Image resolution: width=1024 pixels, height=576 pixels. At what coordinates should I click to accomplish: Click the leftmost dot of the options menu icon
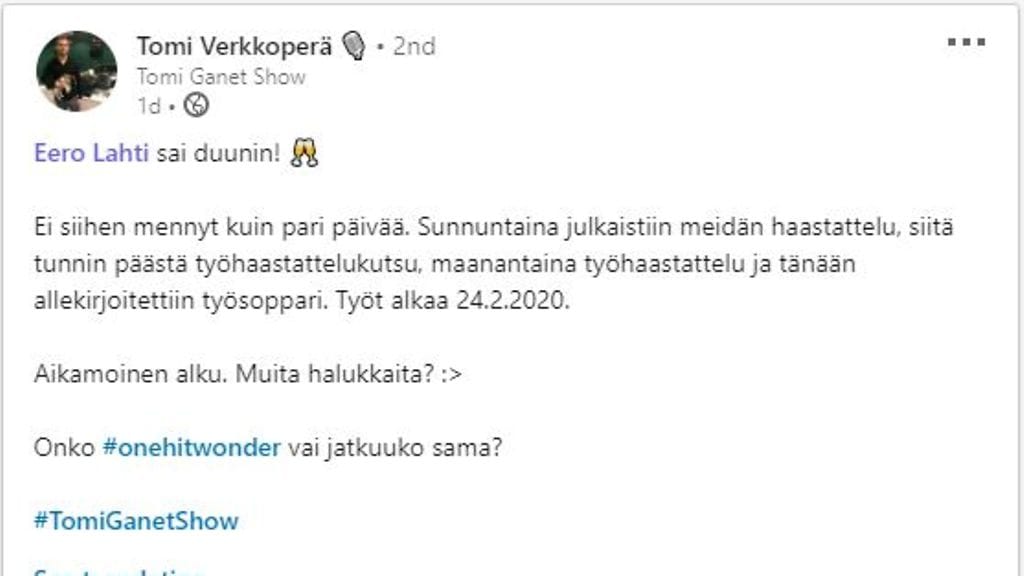[x=953, y=42]
